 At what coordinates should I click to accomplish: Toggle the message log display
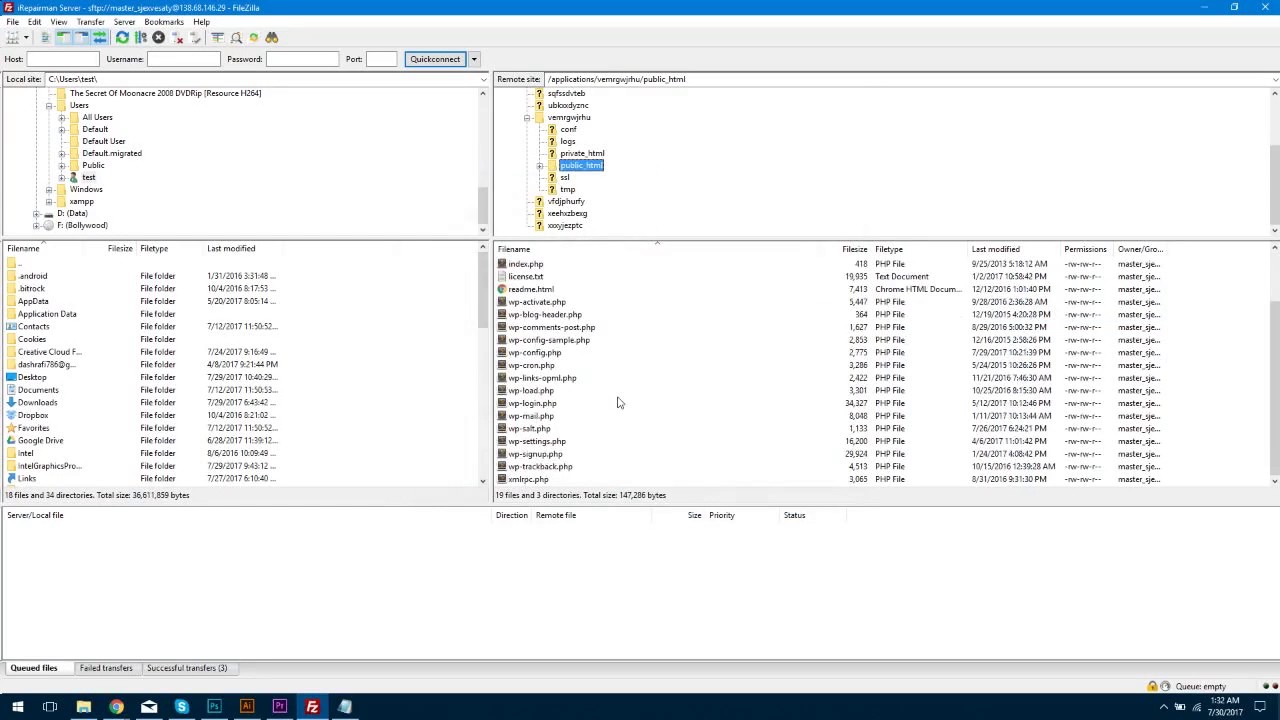pos(45,37)
